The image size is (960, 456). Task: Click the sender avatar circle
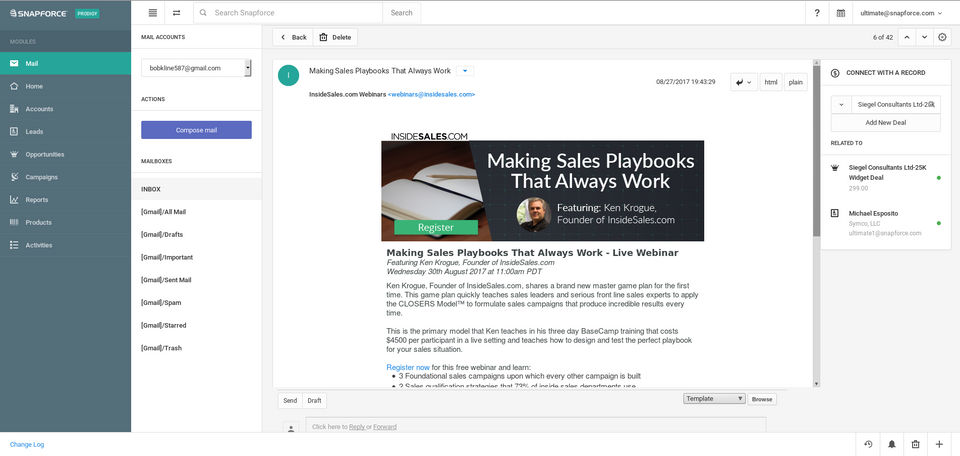[x=288, y=75]
